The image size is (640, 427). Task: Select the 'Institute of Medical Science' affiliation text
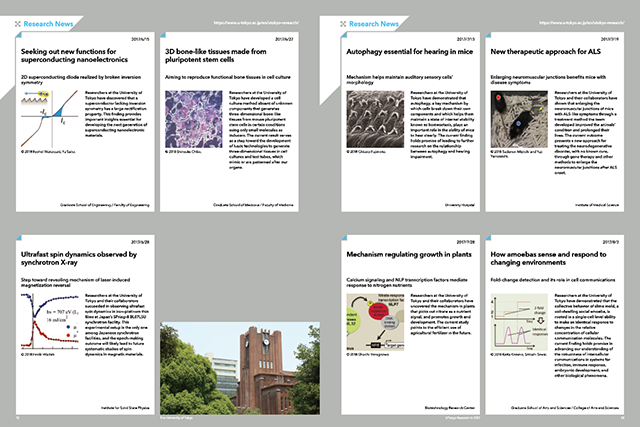point(597,205)
